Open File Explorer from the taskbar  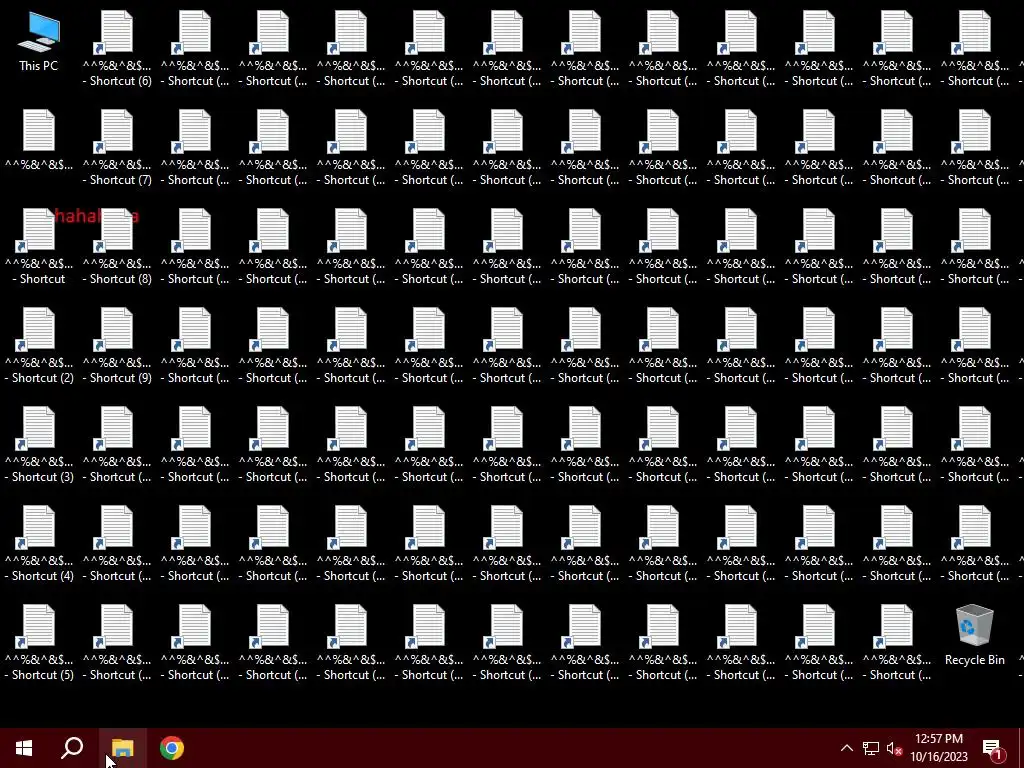122,748
